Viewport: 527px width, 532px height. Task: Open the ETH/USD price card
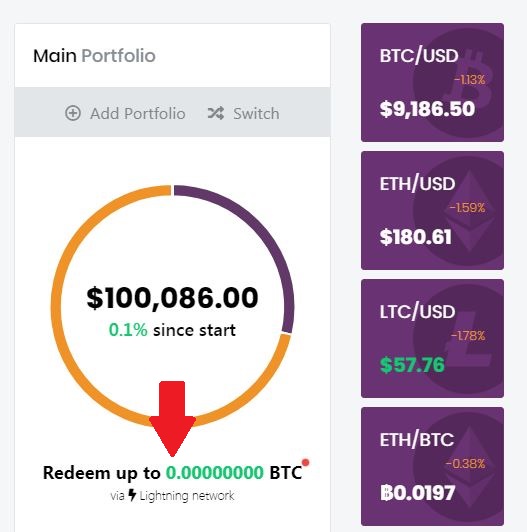click(432, 210)
